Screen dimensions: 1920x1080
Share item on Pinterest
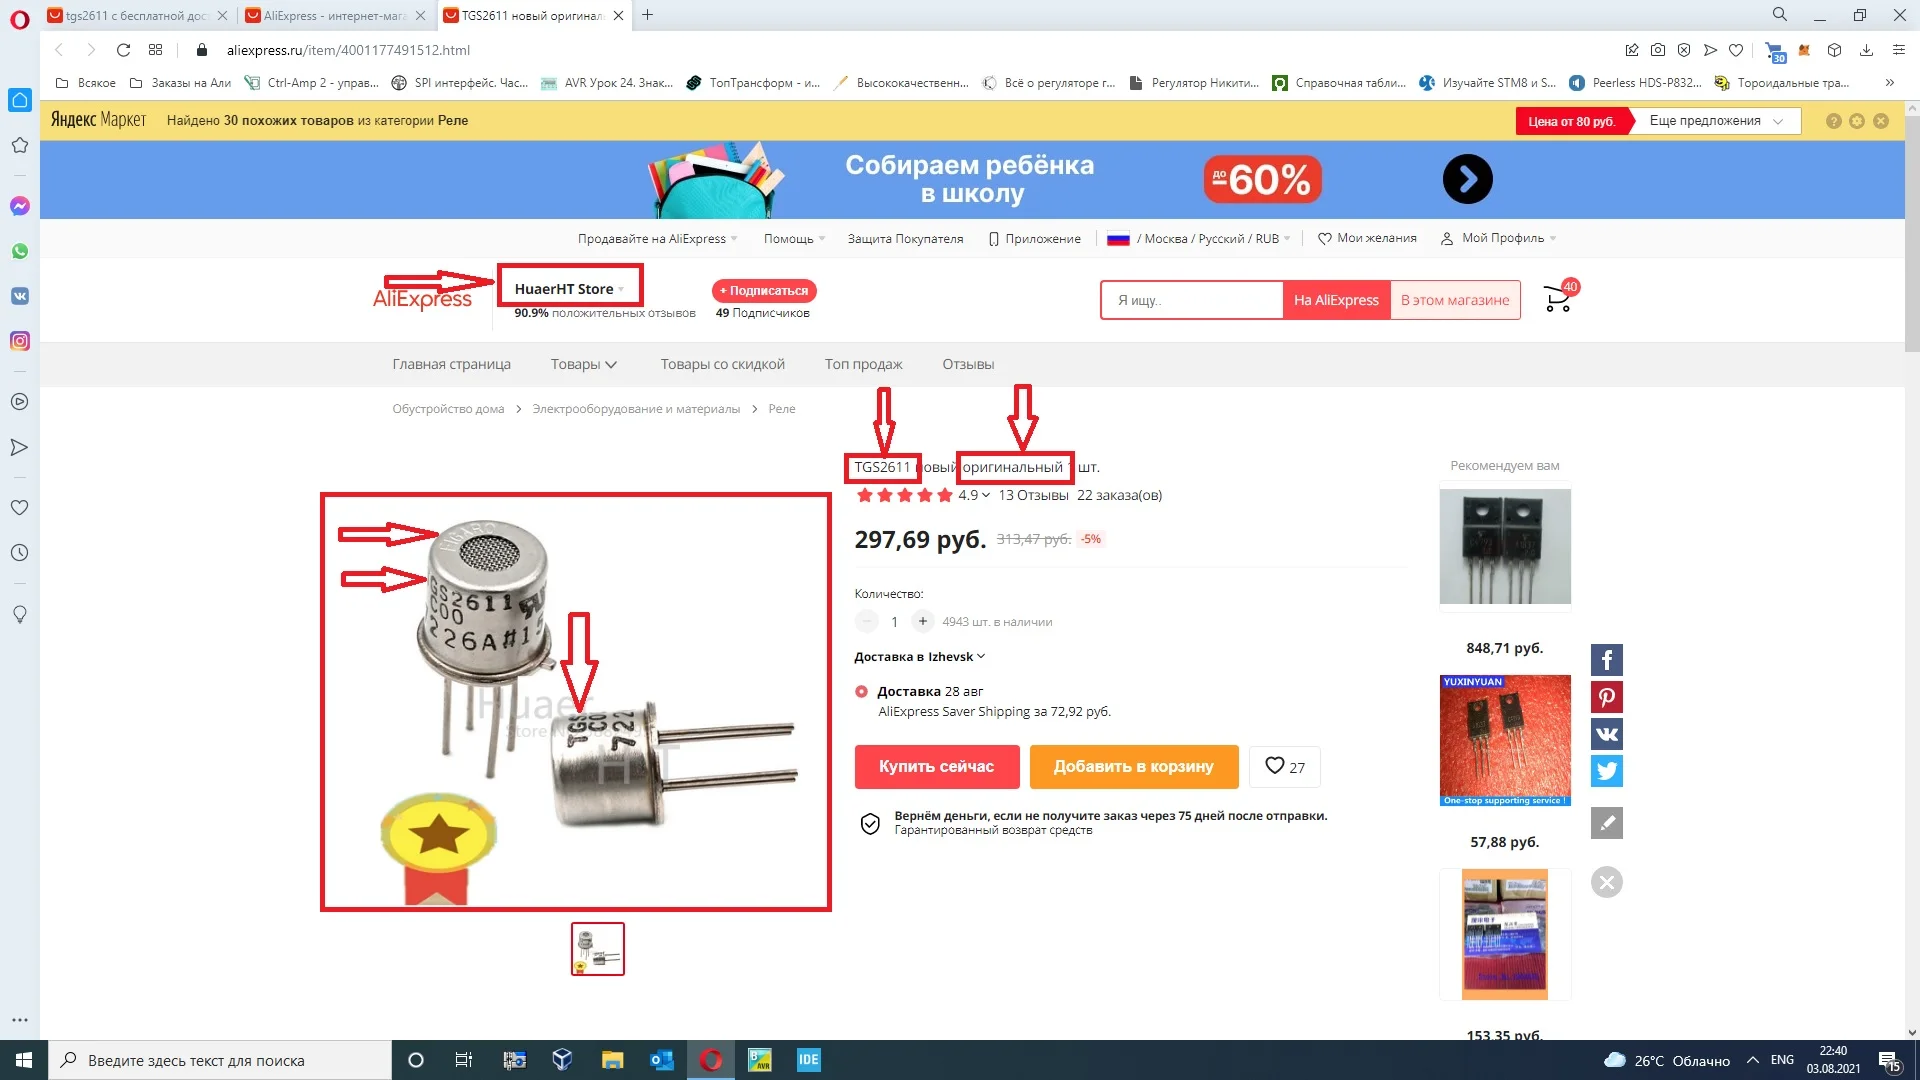tap(1606, 697)
